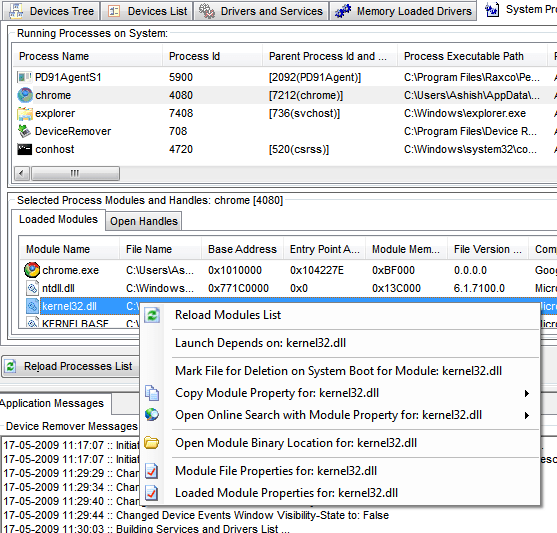Click file version 6.1.7100.0 cell

point(479,288)
